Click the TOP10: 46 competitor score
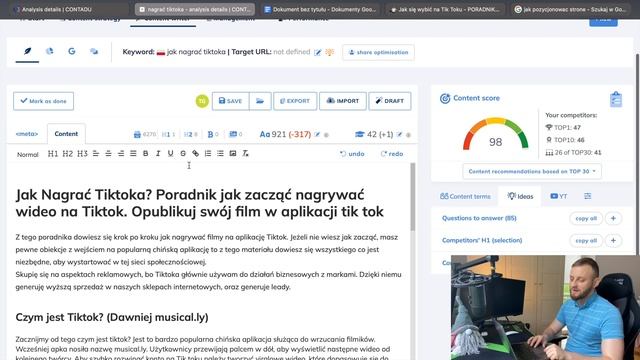Screen dimensions: 640x360 click(565, 140)
